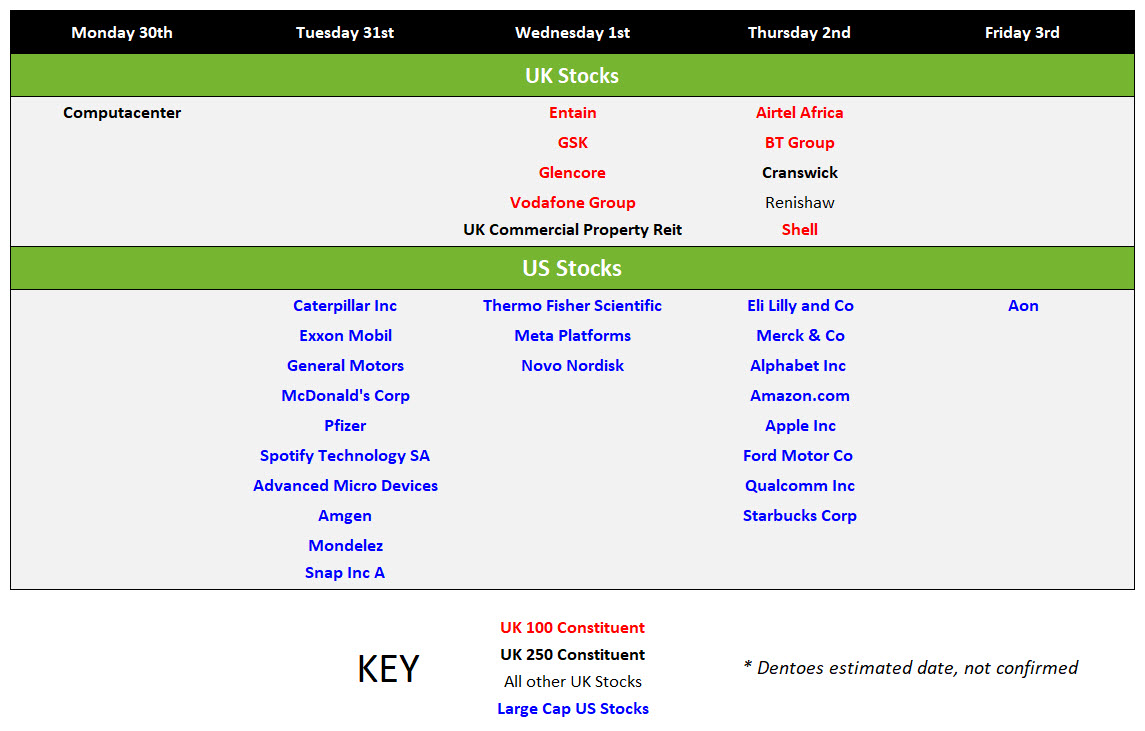
Task: Click the US Stocks section banner
Action: (572, 268)
